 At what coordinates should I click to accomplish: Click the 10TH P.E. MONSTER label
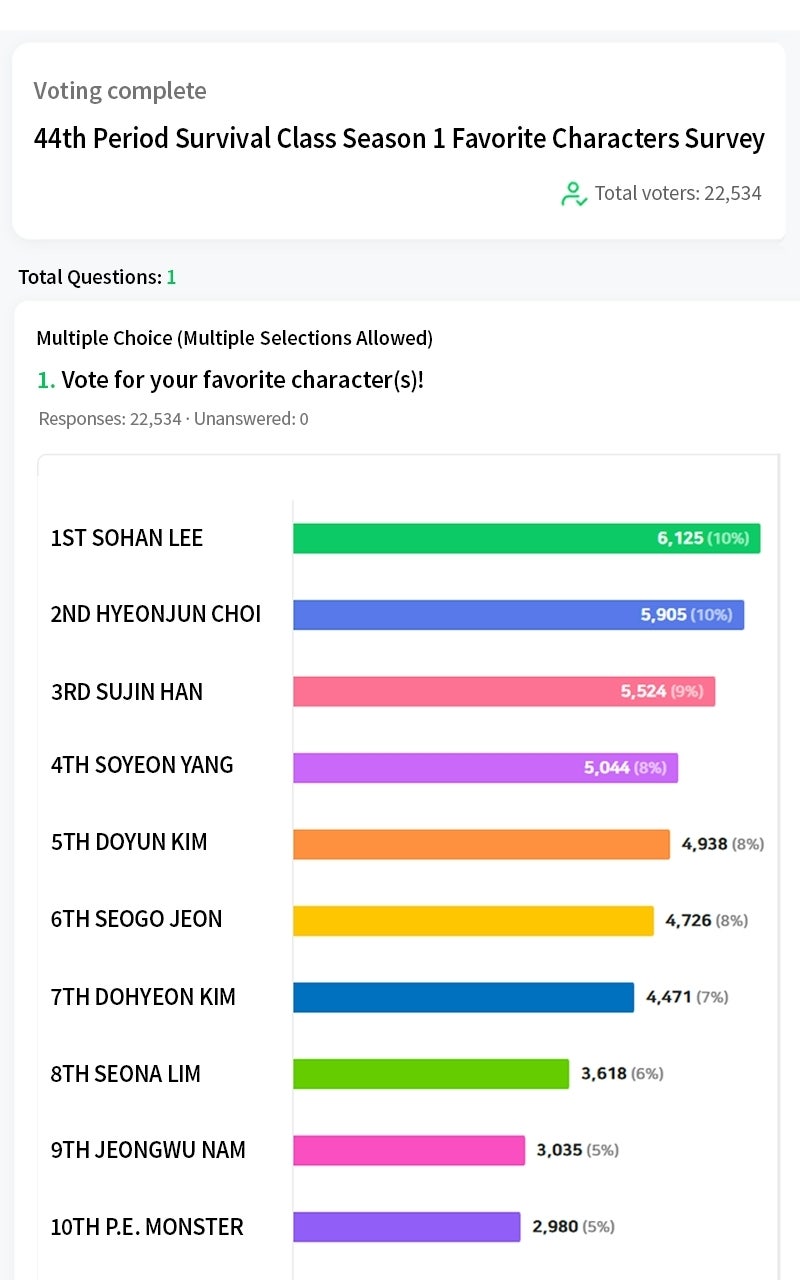tap(147, 1227)
